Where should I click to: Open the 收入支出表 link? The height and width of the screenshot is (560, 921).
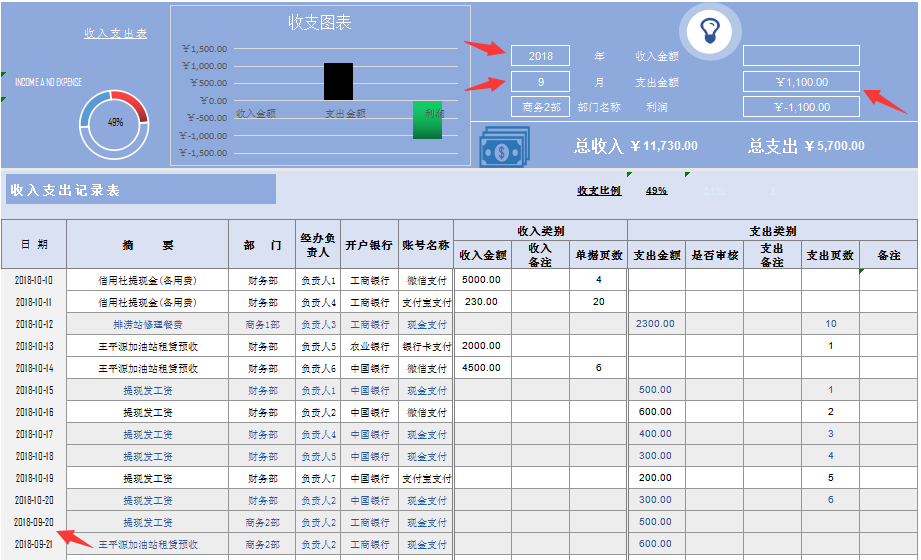[x=115, y=33]
